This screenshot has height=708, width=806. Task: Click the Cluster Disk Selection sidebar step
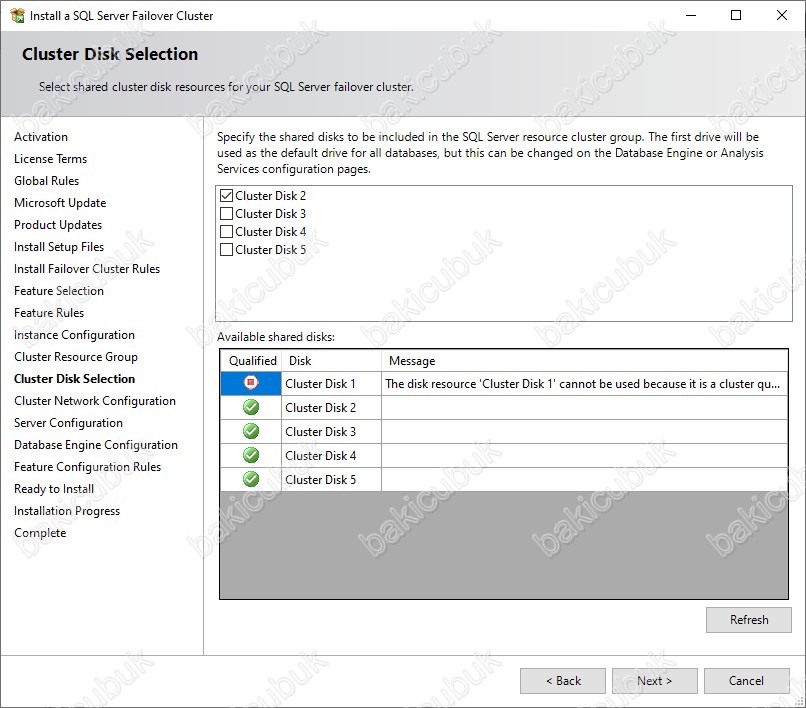pos(75,379)
